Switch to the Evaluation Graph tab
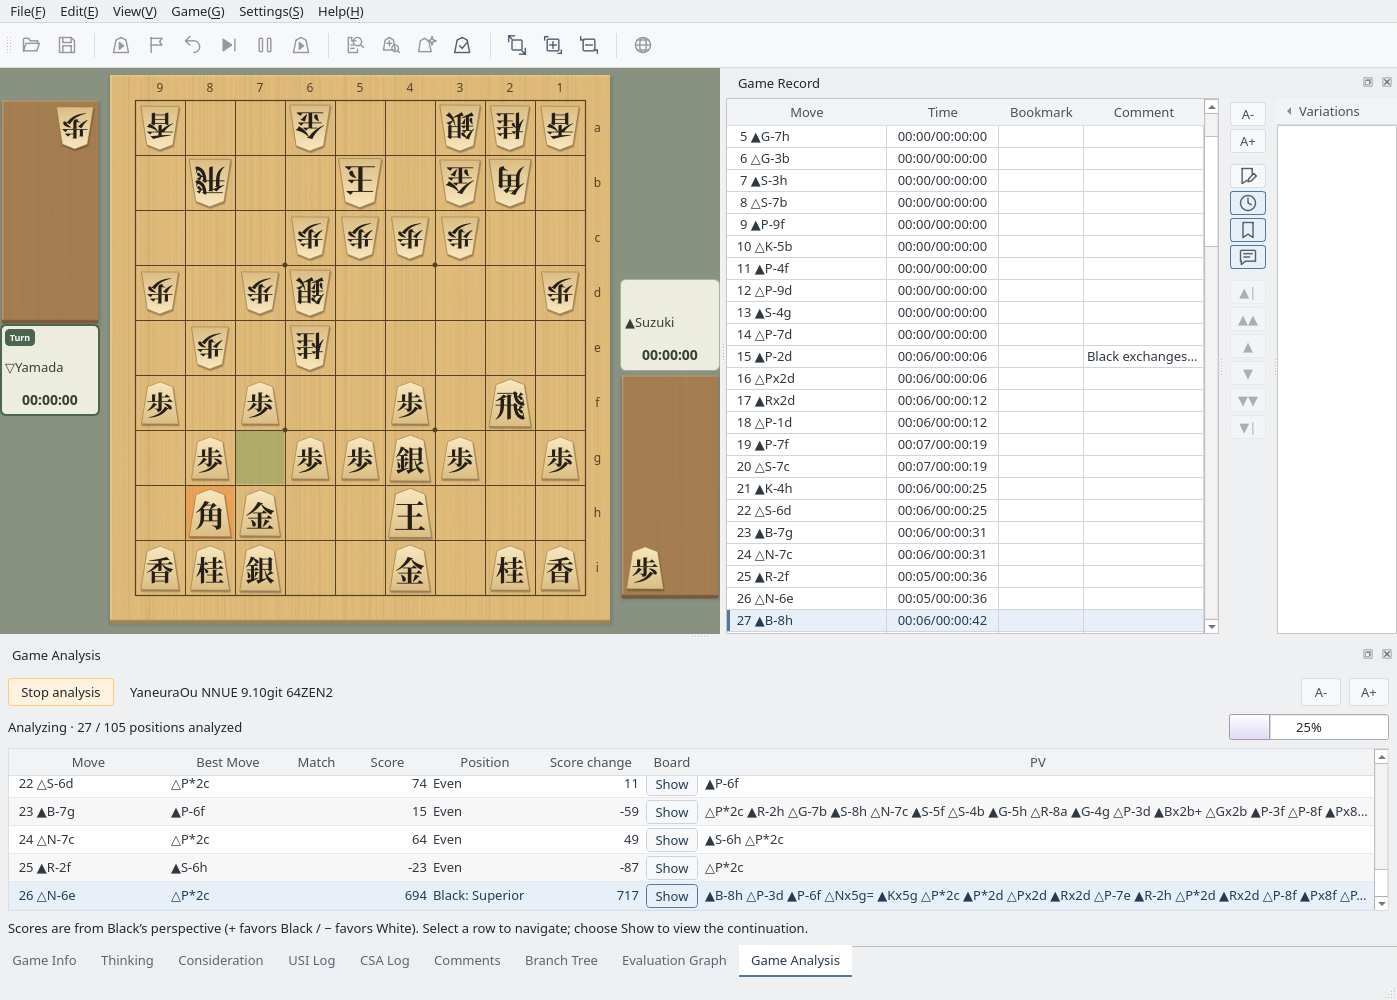 click(674, 961)
